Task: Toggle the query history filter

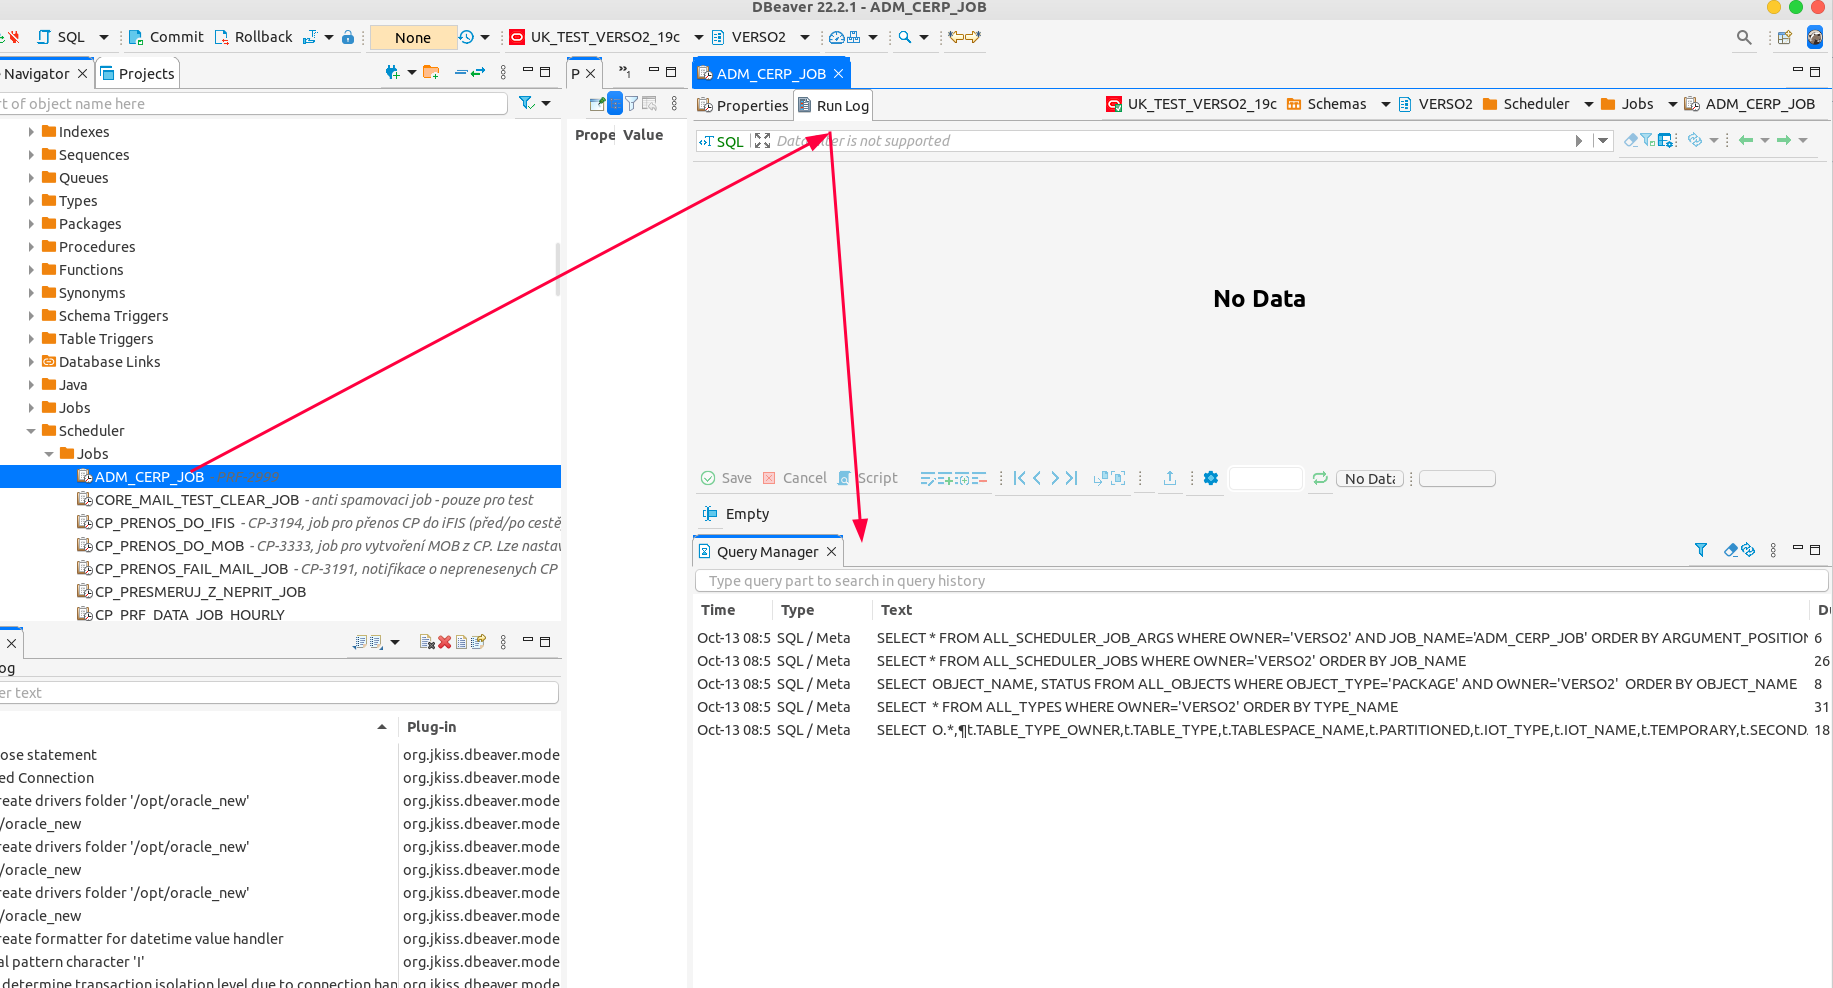Action: [x=1700, y=549]
